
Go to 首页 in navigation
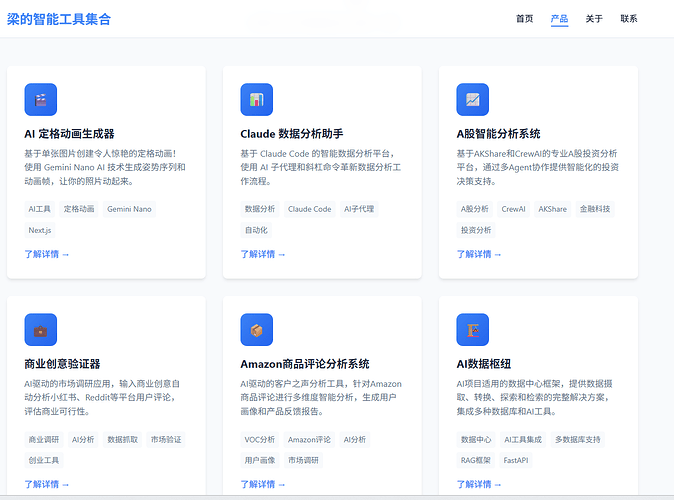524,18
